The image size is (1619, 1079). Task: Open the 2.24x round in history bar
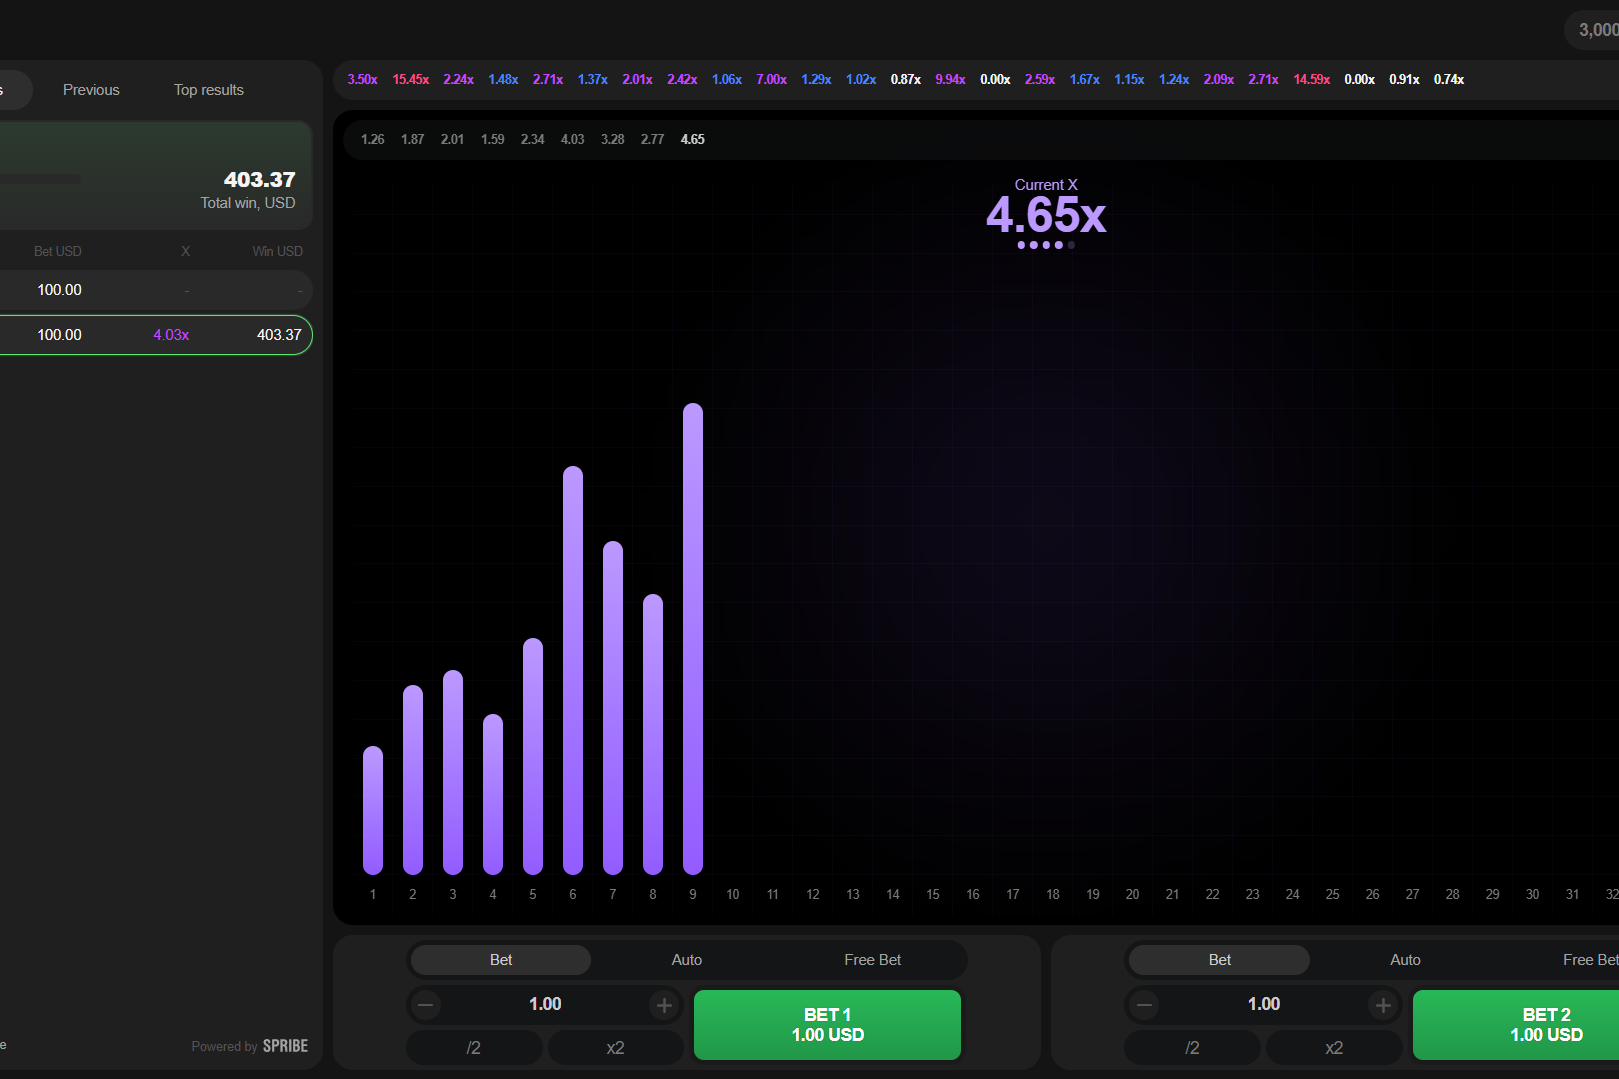pos(458,79)
